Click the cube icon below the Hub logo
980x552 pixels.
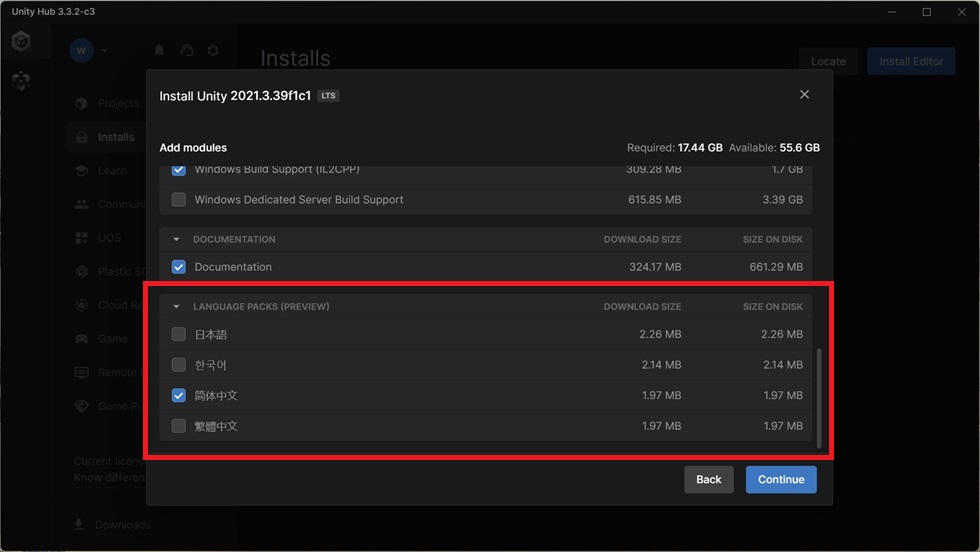(21, 80)
